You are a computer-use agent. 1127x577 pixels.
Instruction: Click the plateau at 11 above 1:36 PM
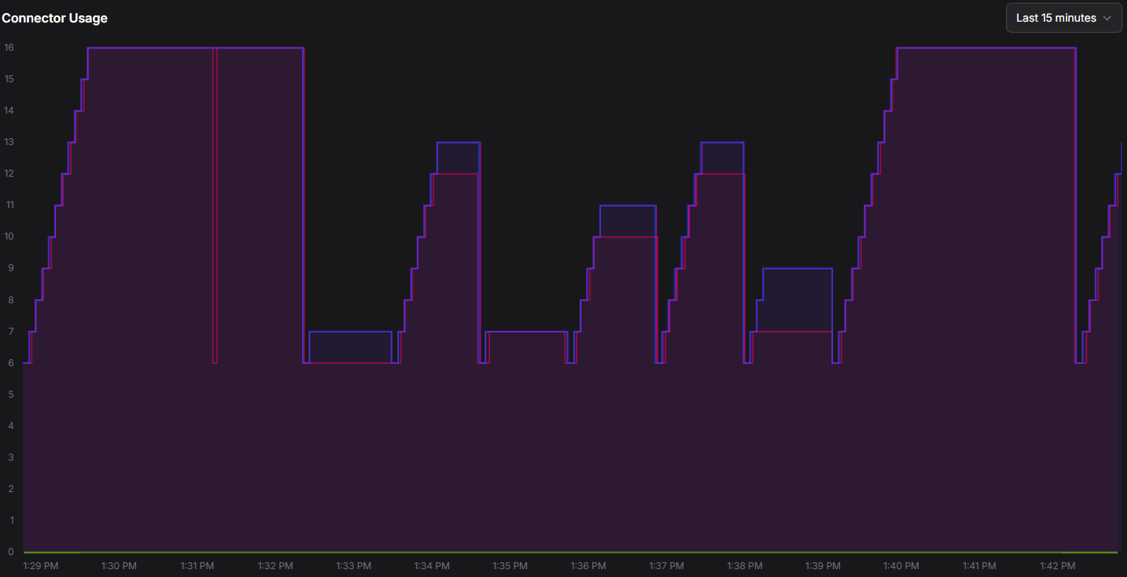[x=627, y=206]
